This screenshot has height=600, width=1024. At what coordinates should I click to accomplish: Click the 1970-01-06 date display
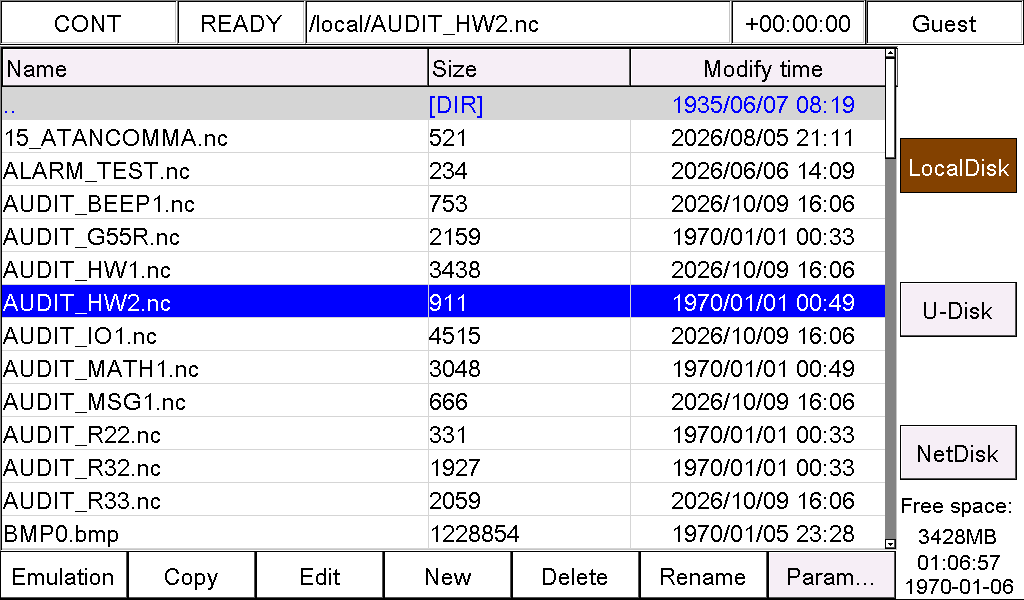[x=958, y=586]
